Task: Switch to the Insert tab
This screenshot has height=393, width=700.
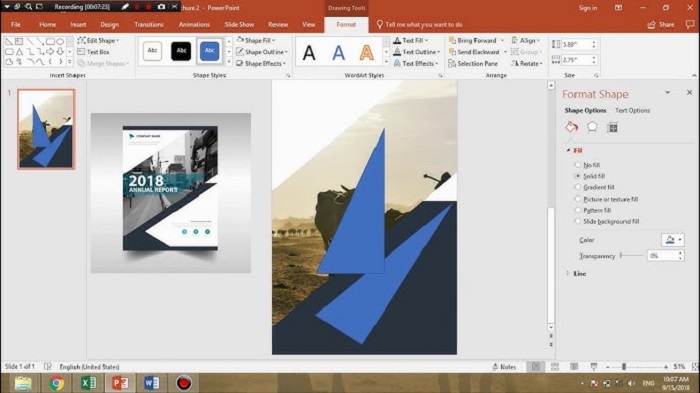Action: [78, 25]
